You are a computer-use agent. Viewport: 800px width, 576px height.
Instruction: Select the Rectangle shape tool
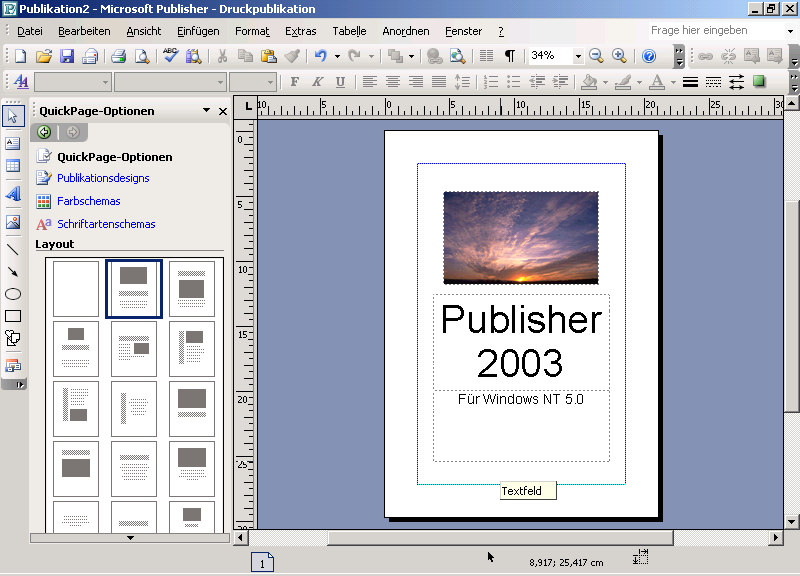[x=13, y=317]
